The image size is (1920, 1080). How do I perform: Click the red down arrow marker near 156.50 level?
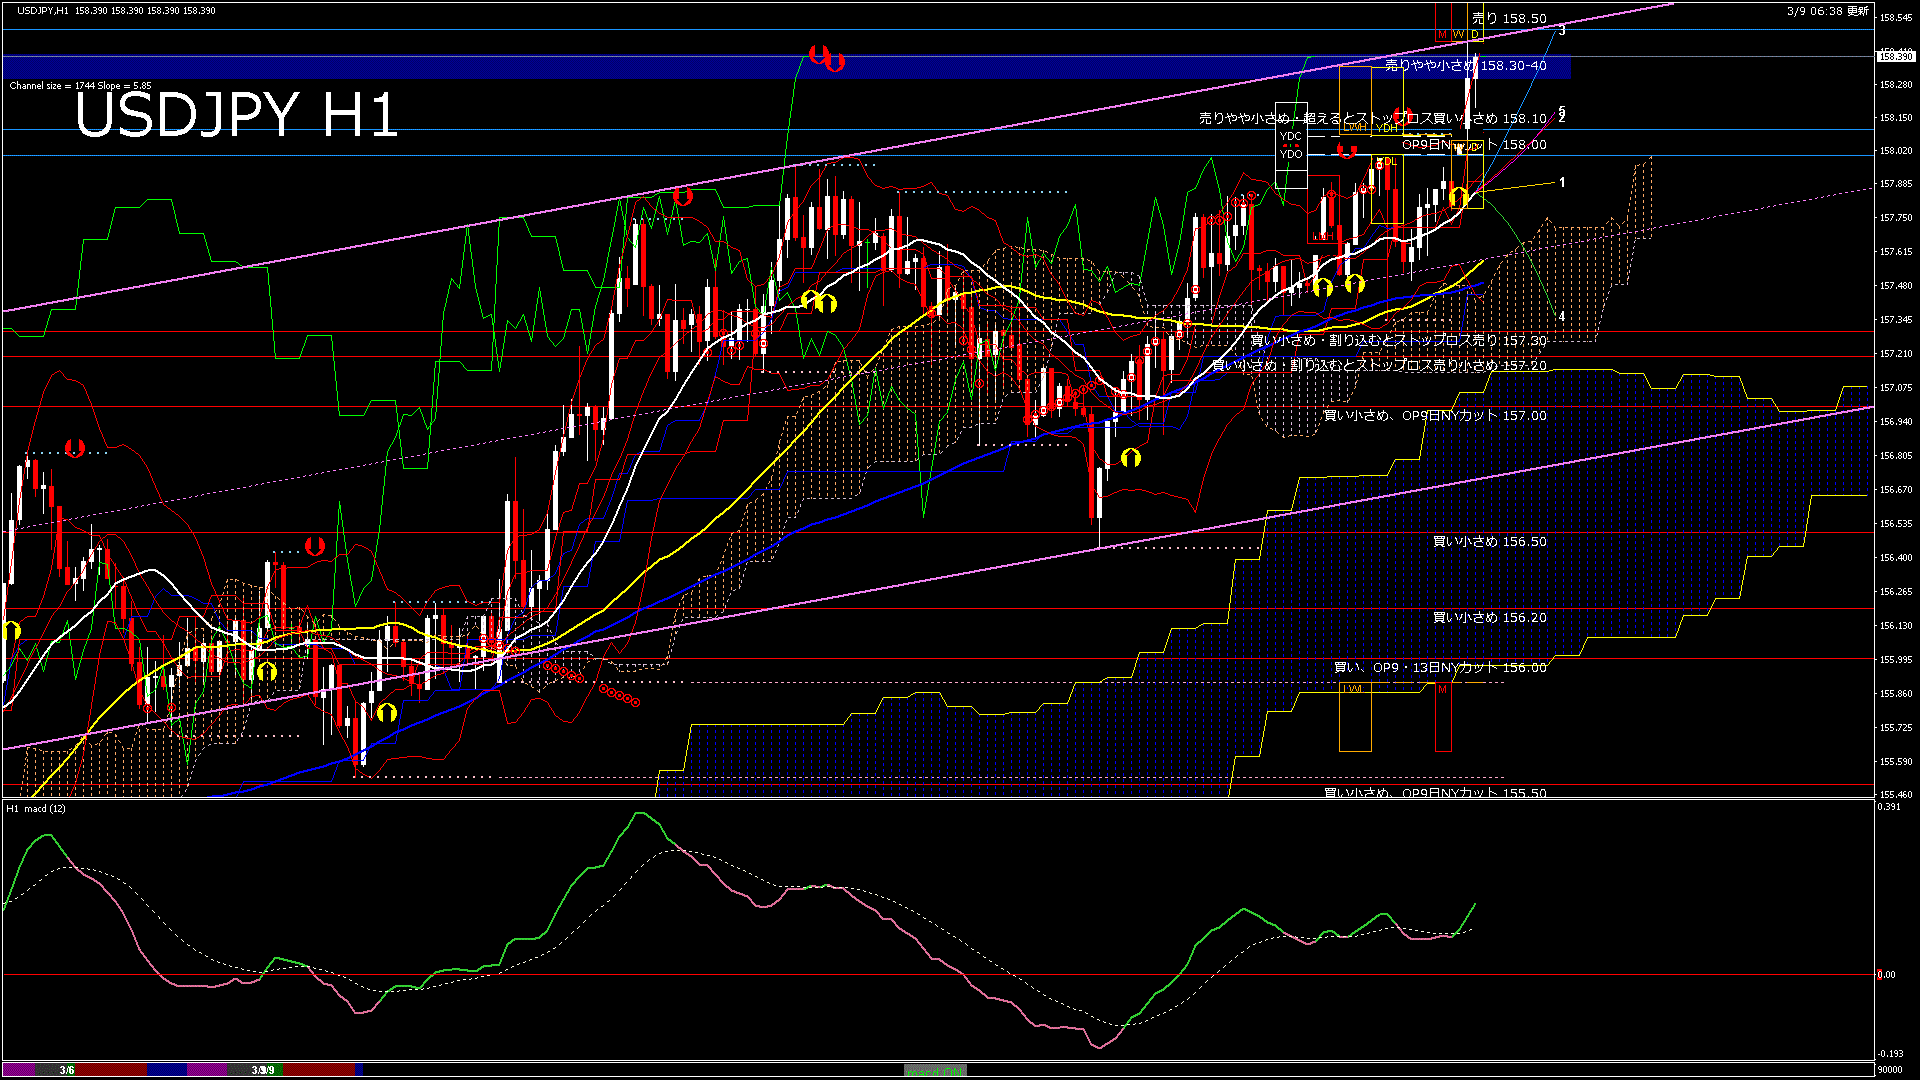(315, 546)
